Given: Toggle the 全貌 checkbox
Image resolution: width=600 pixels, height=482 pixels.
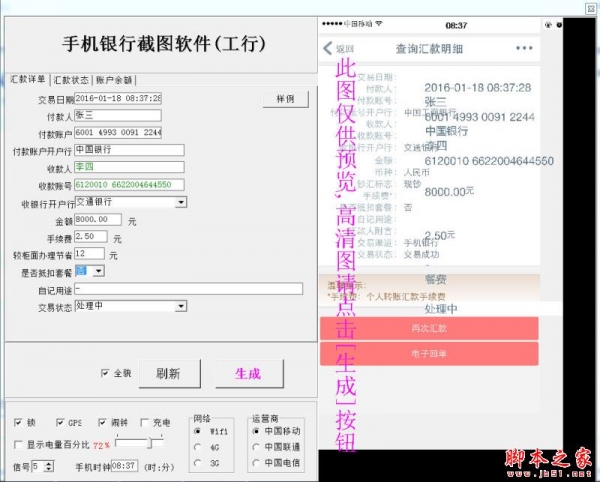Looking at the screenshot, I should [104, 373].
